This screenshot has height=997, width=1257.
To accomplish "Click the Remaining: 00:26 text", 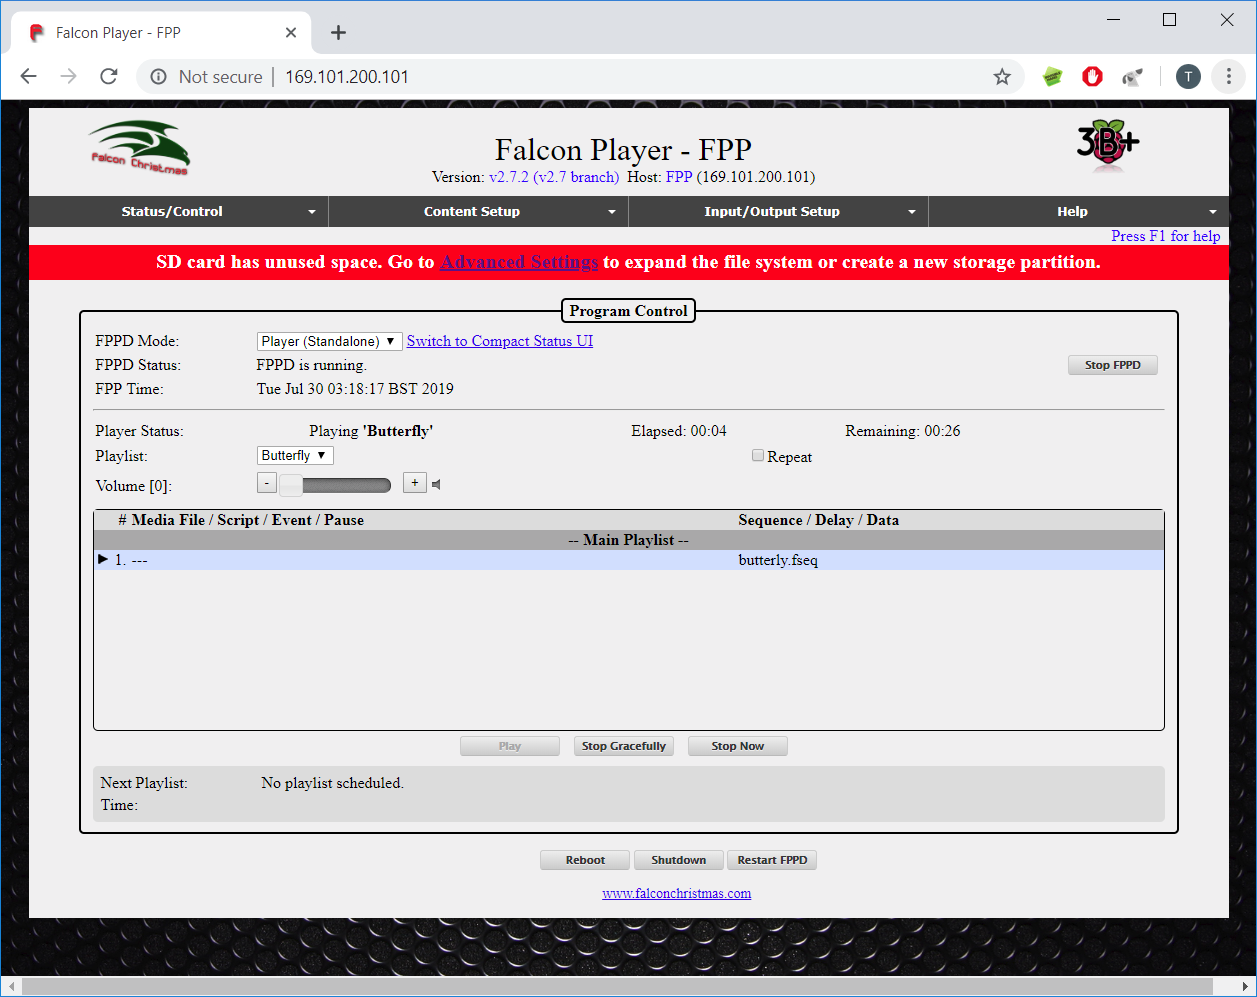I will coord(903,431).
